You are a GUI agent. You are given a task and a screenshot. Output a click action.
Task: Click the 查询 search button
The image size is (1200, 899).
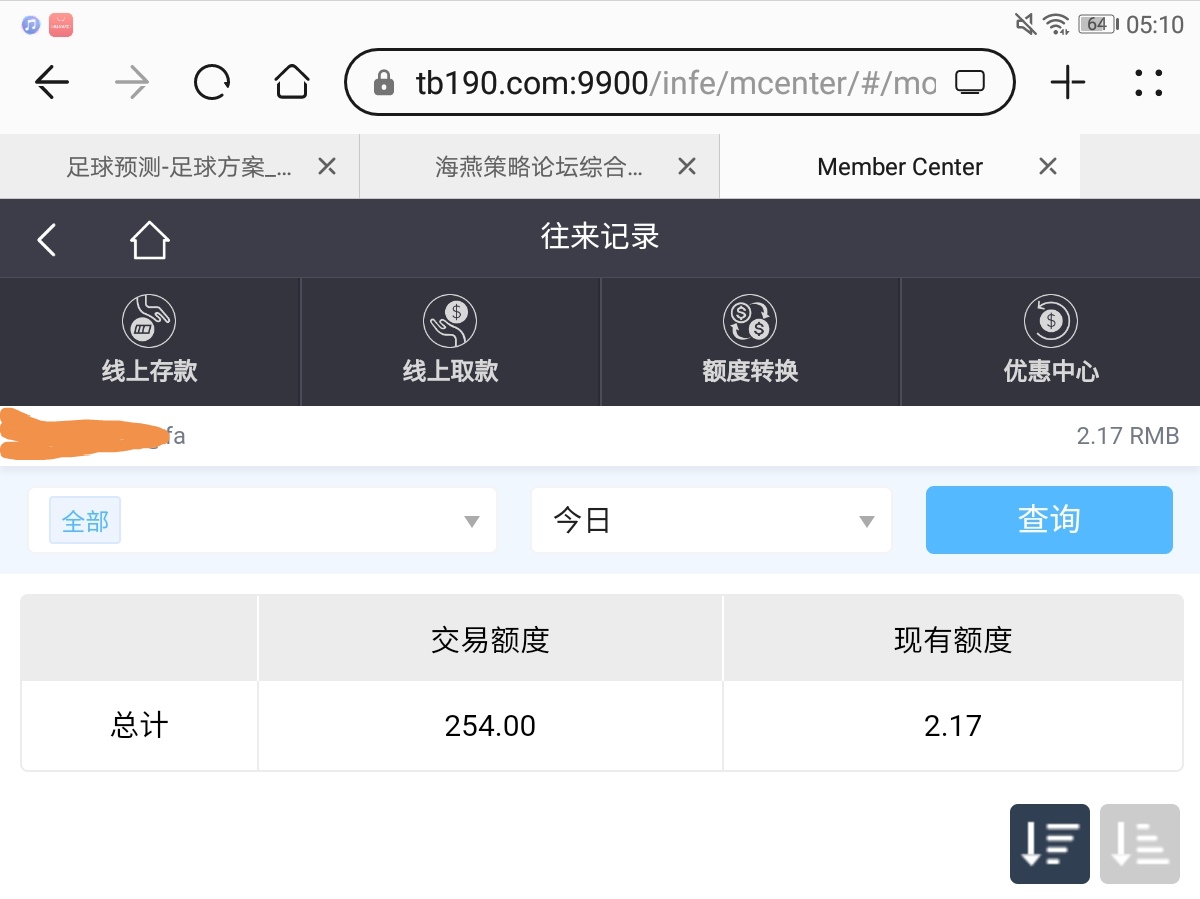pos(1048,520)
